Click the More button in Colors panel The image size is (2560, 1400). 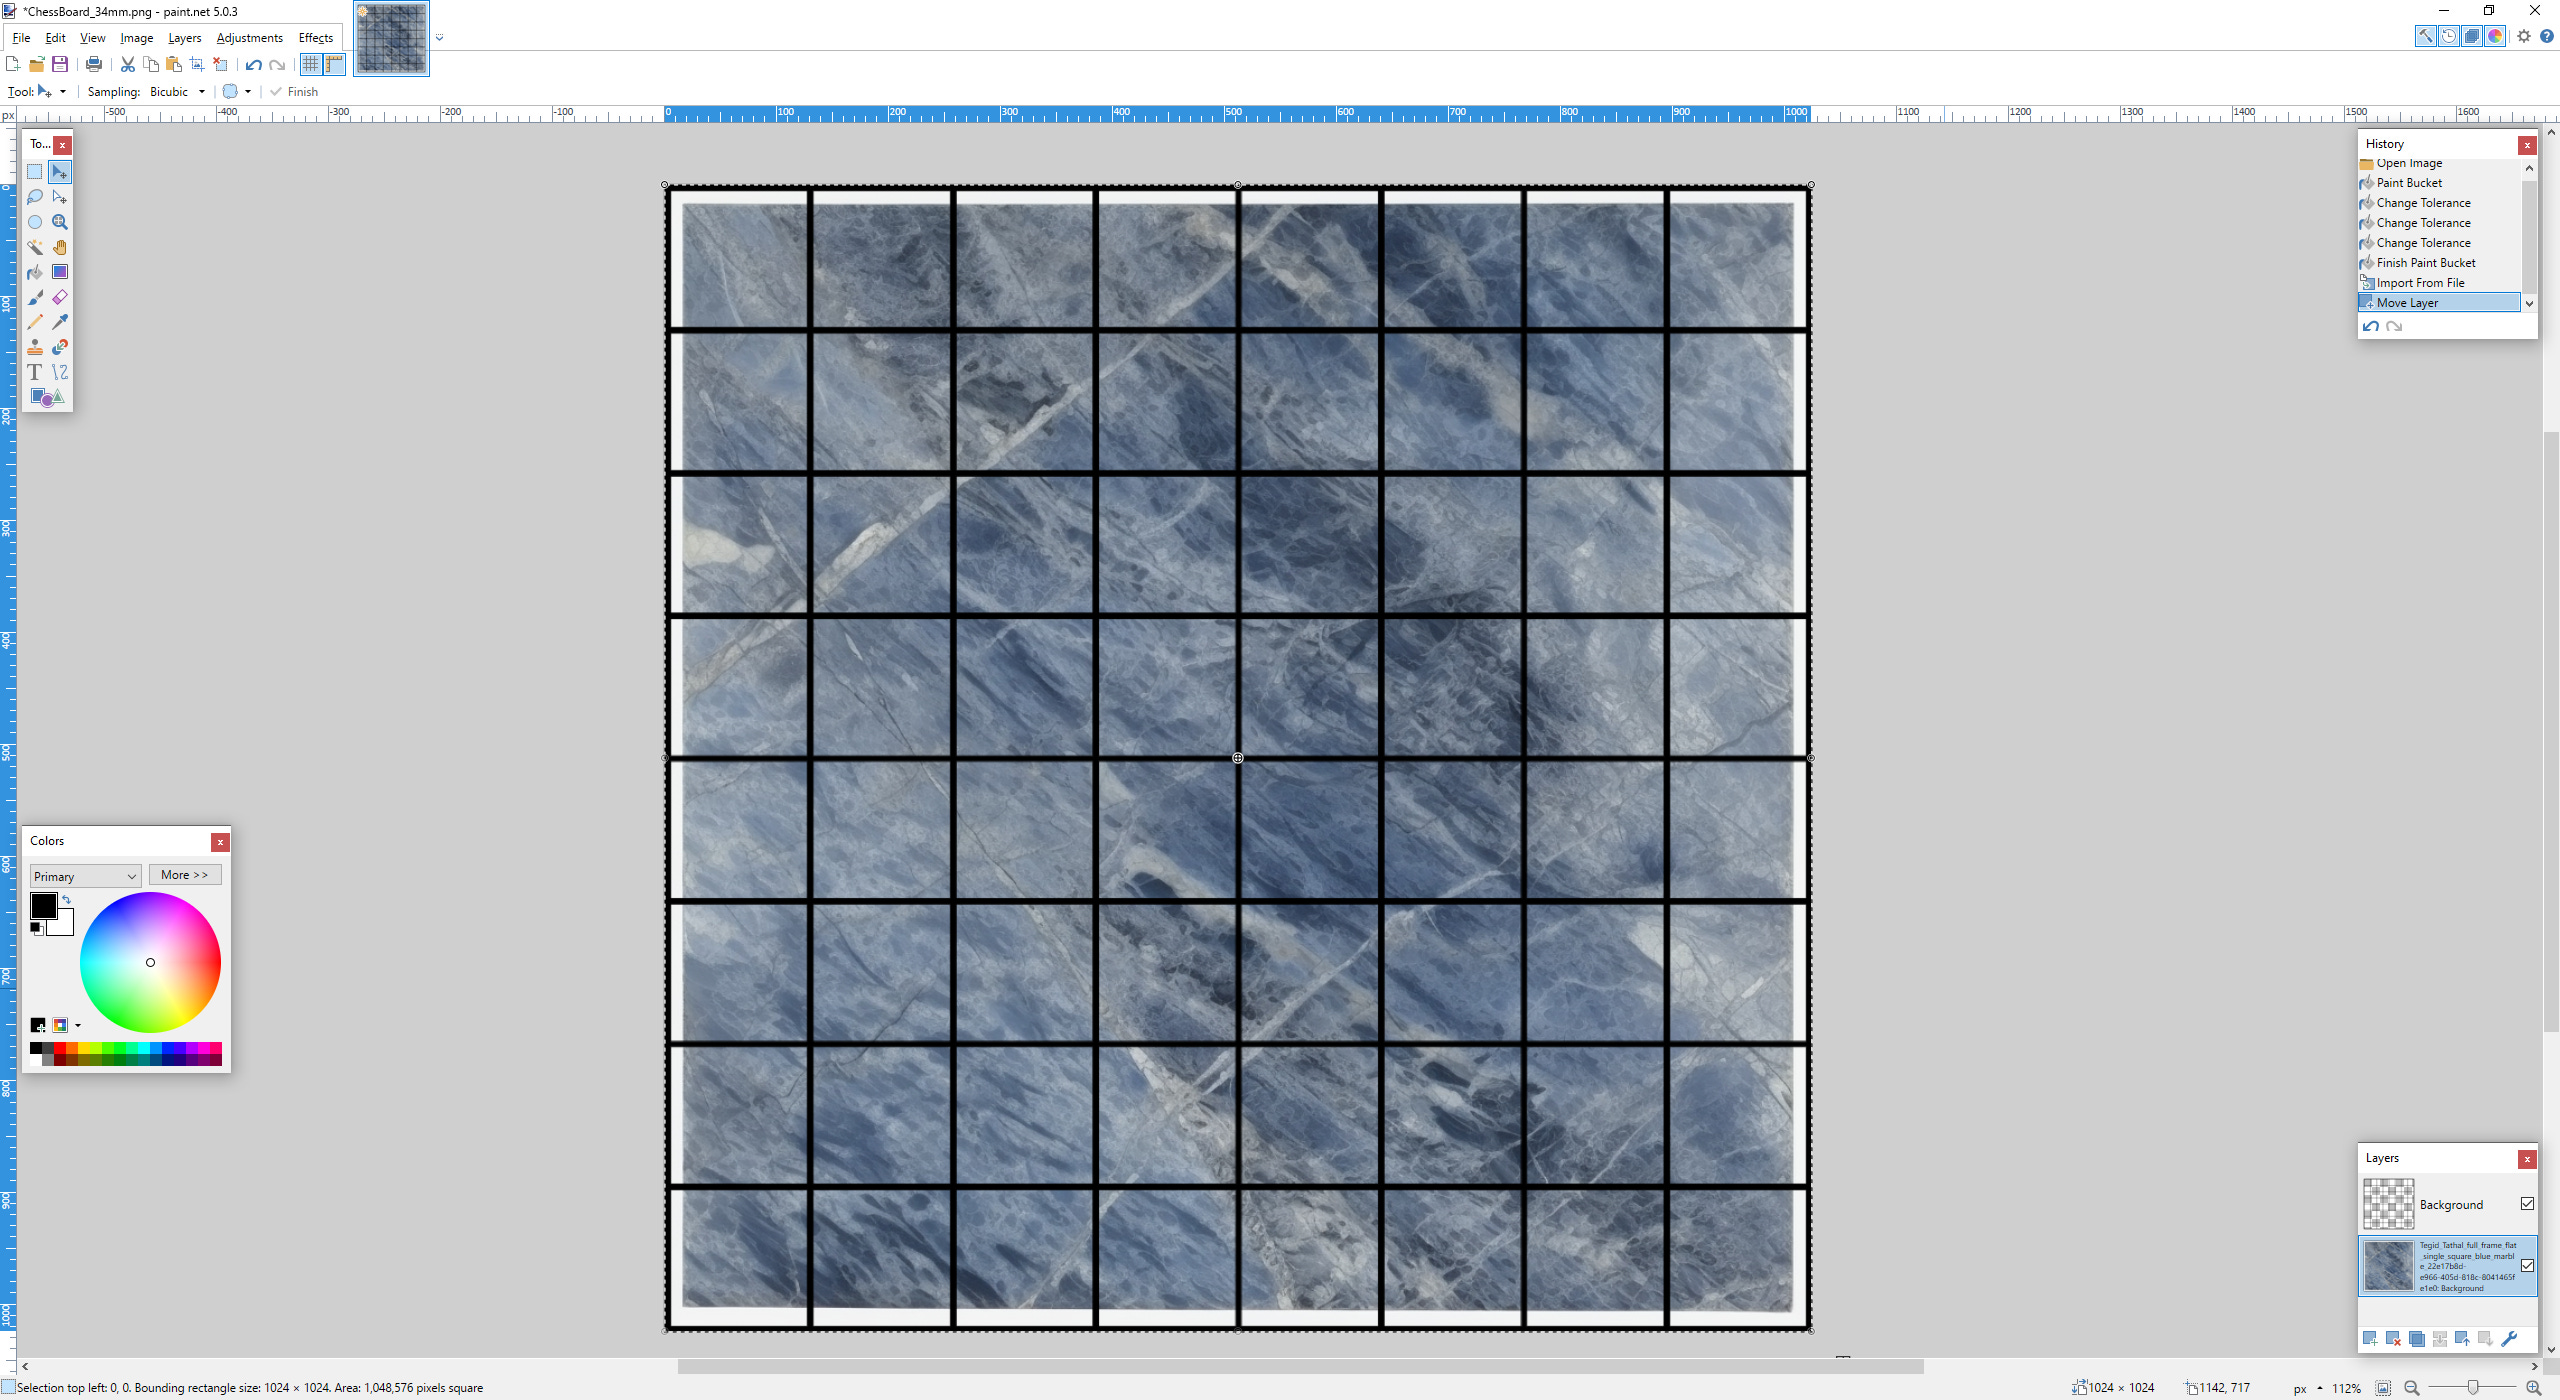[x=185, y=874]
